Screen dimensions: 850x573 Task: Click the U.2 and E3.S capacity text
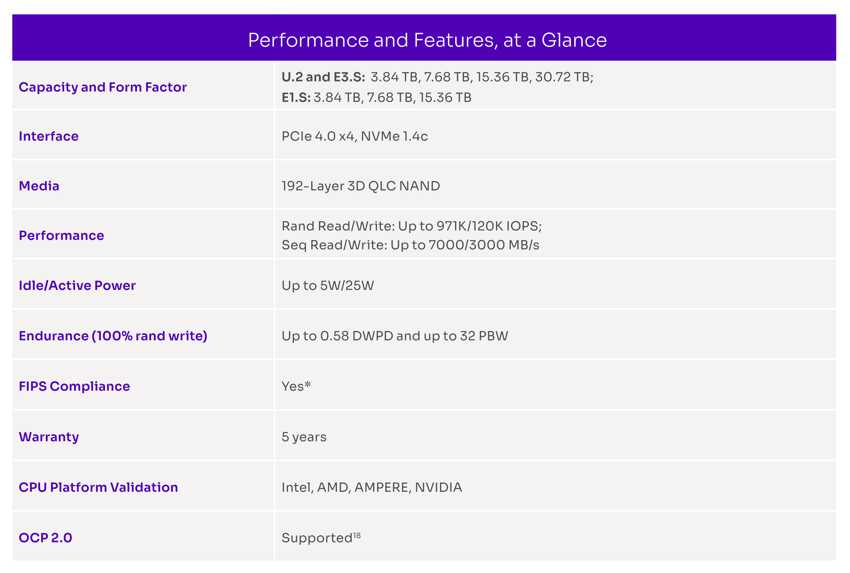(x=437, y=77)
